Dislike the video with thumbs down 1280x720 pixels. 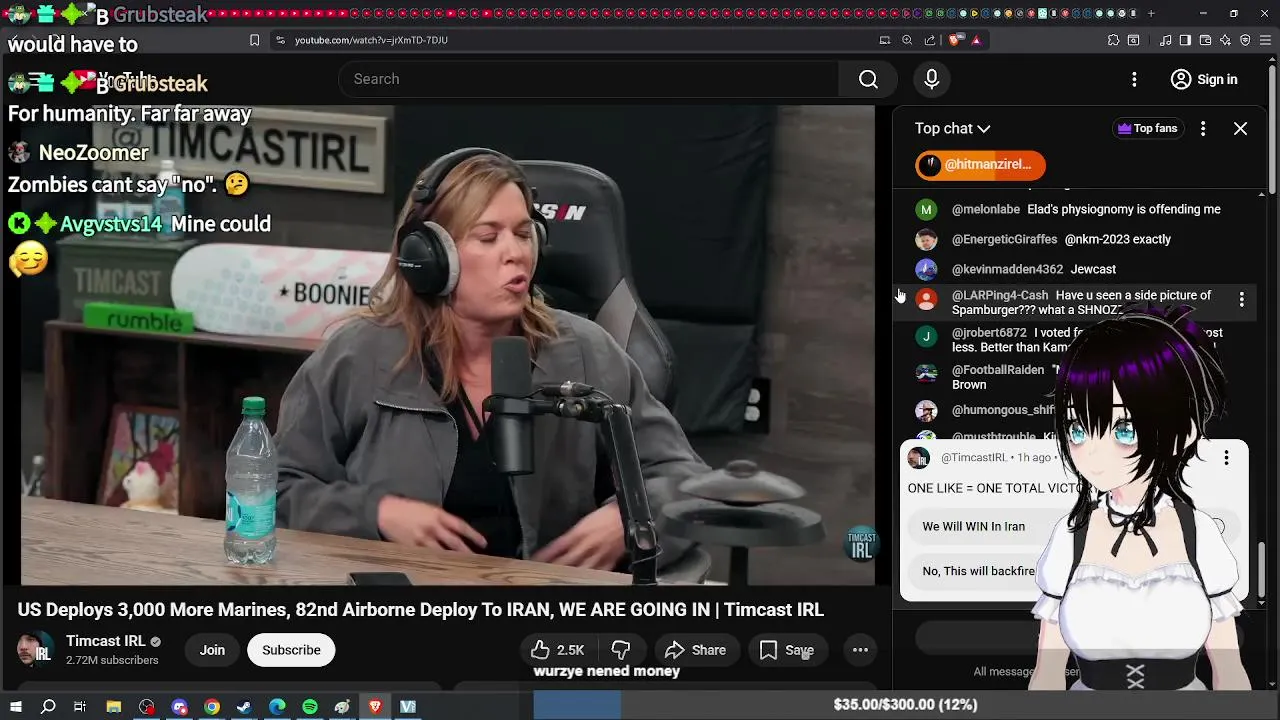click(621, 650)
